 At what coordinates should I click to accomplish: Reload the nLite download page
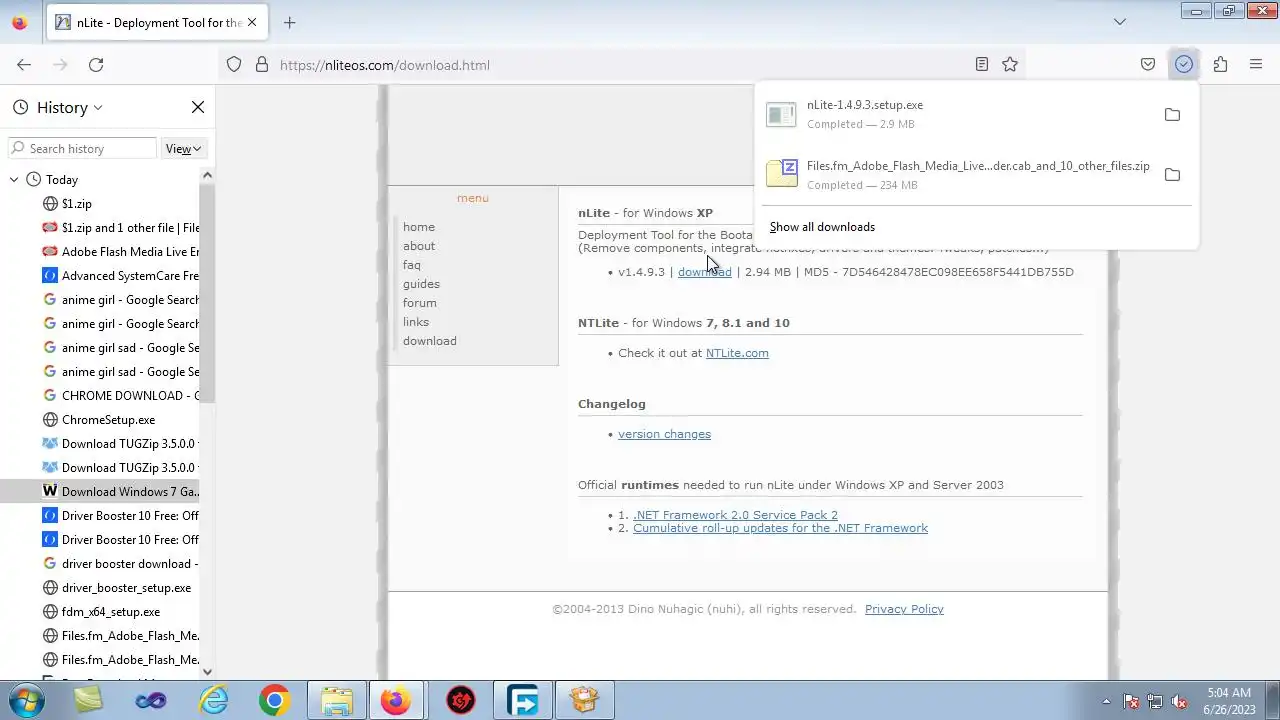coord(96,65)
